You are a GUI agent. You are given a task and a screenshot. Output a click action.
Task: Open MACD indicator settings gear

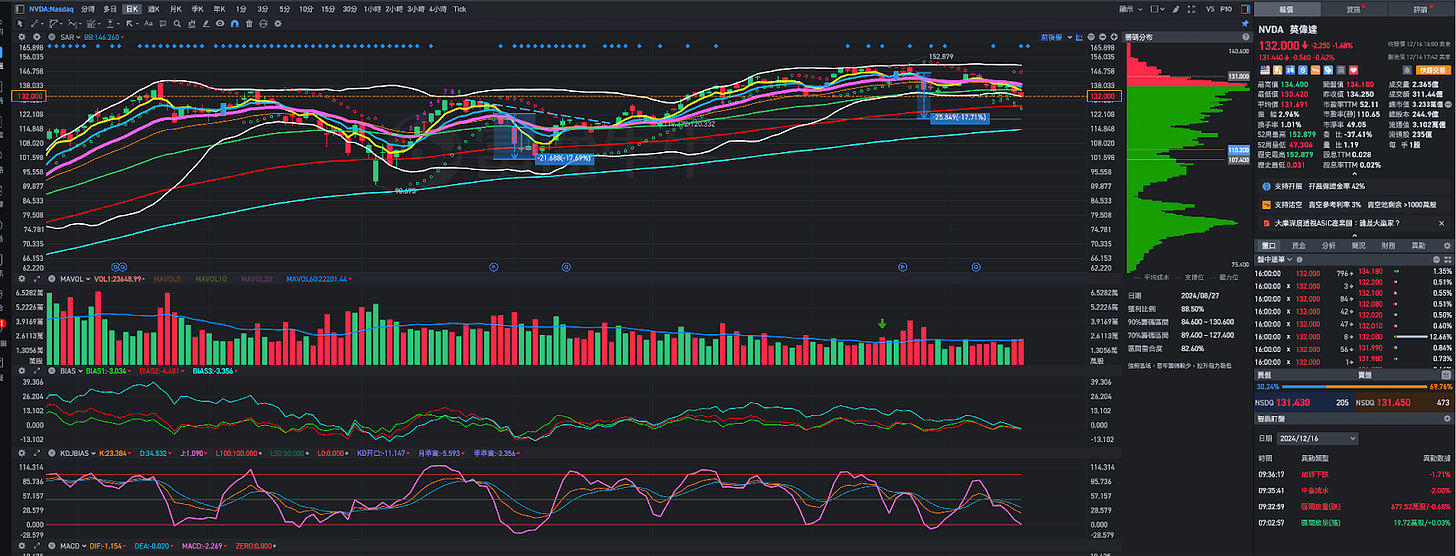click(x=22, y=545)
